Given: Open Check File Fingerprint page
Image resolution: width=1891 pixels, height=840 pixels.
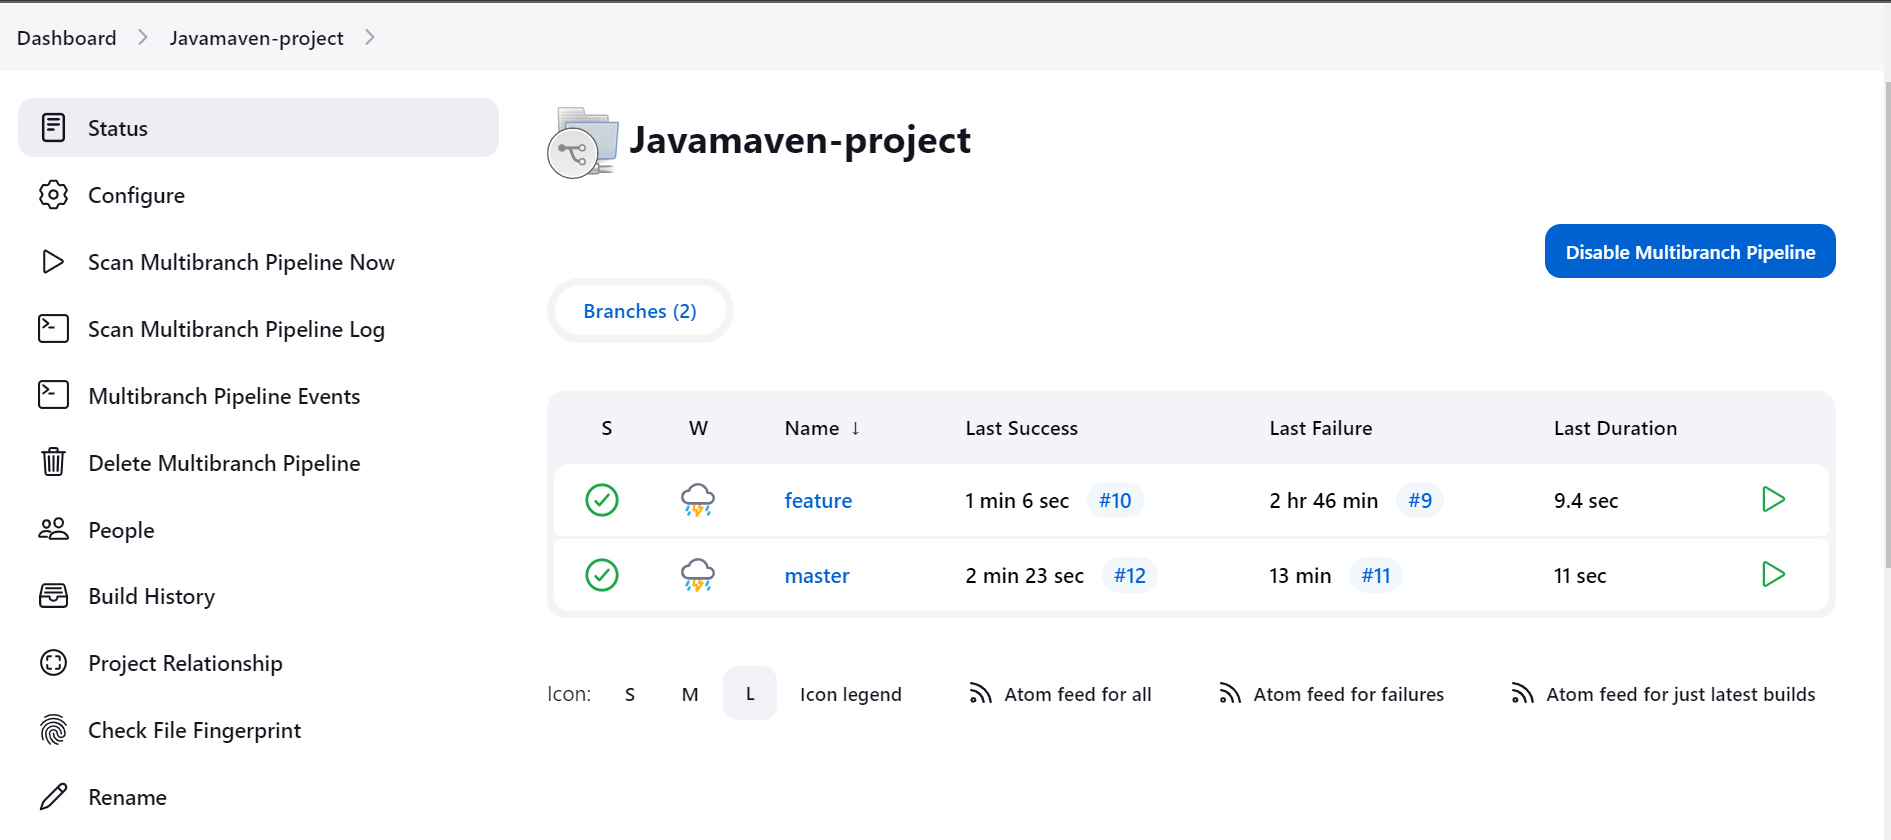Looking at the screenshot, I should click(x=258, y=730).
